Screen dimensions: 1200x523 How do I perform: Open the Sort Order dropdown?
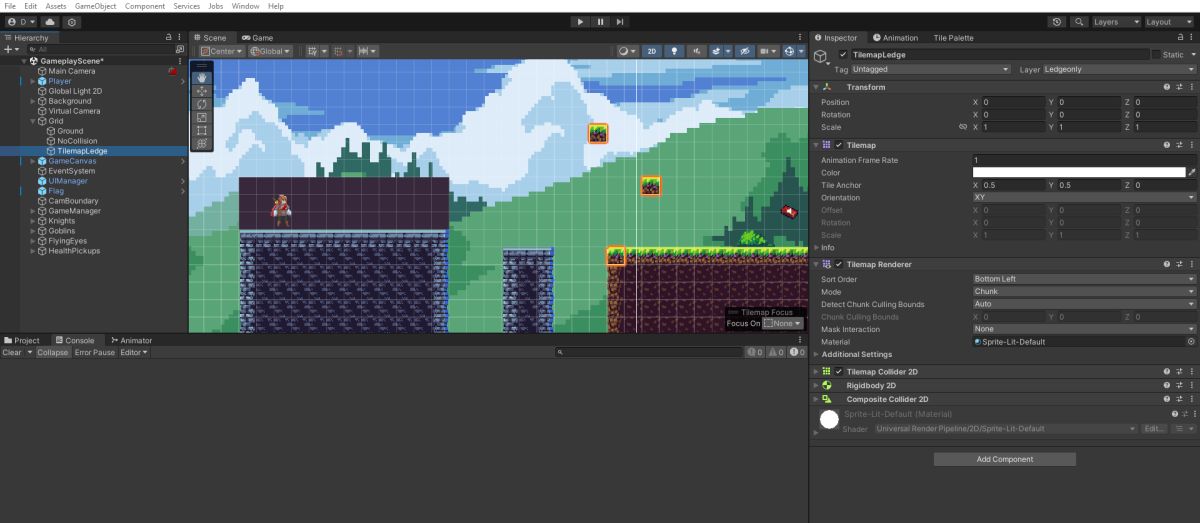point(1084,279)
